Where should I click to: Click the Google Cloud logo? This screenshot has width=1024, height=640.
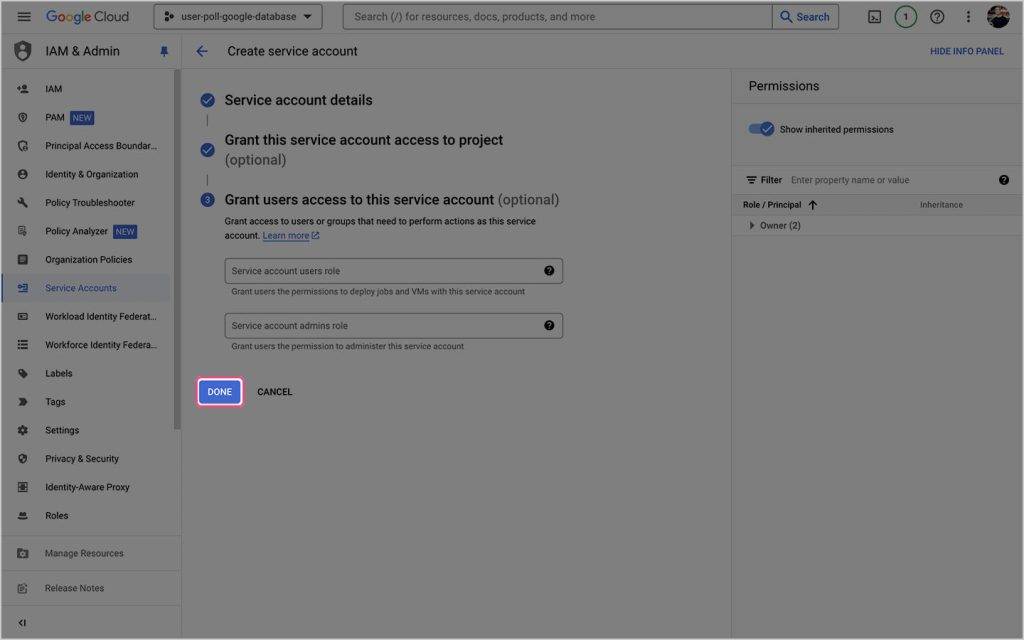point(88,16)
